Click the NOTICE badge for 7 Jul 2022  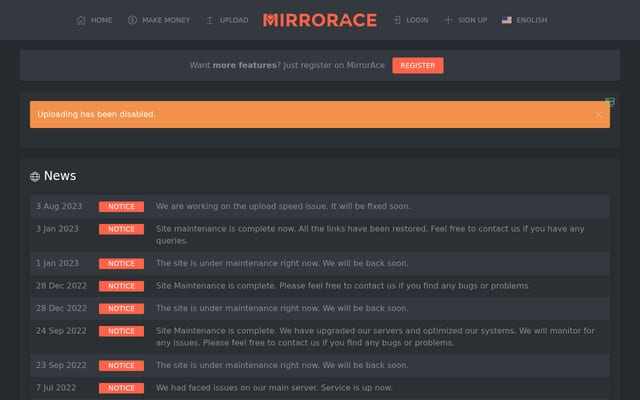pos(121,388)
